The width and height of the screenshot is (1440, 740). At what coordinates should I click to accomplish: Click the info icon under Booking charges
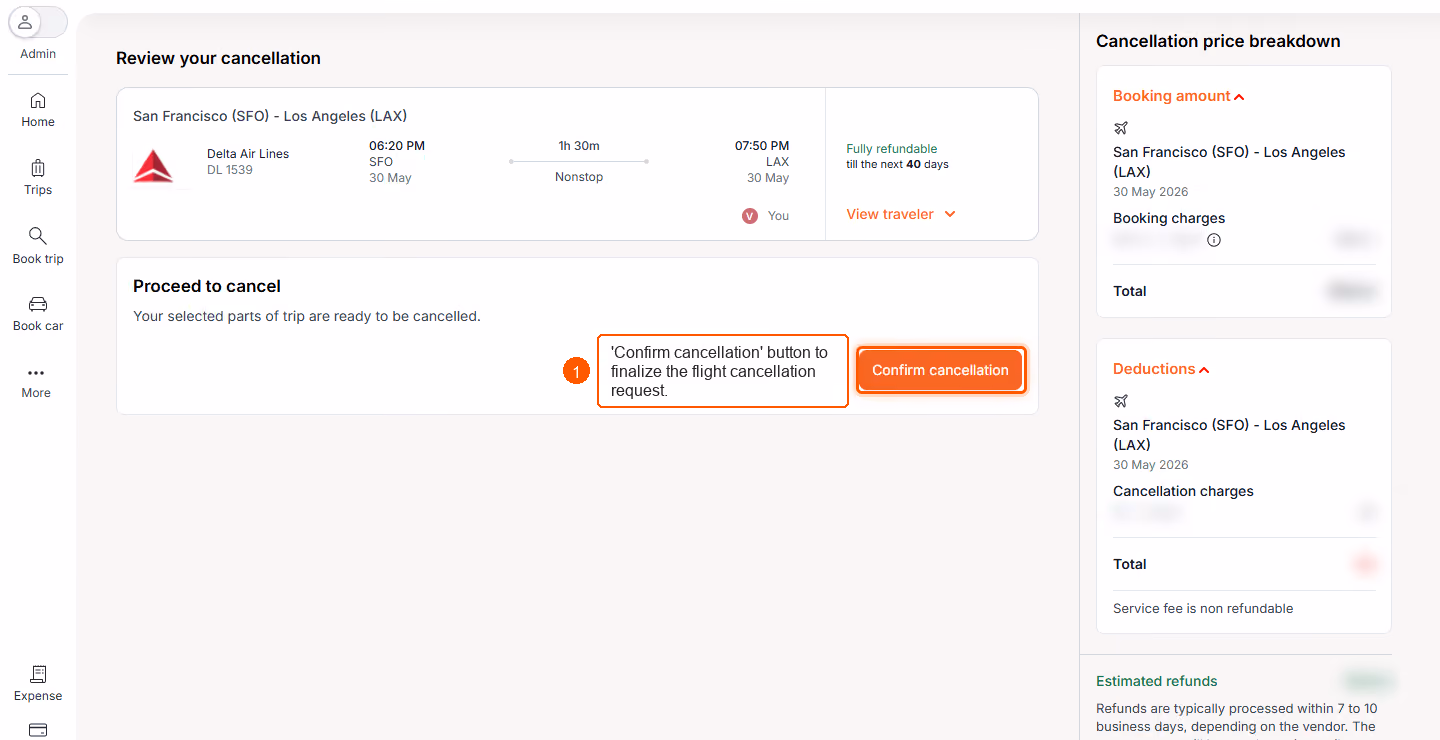[1214, 240]
